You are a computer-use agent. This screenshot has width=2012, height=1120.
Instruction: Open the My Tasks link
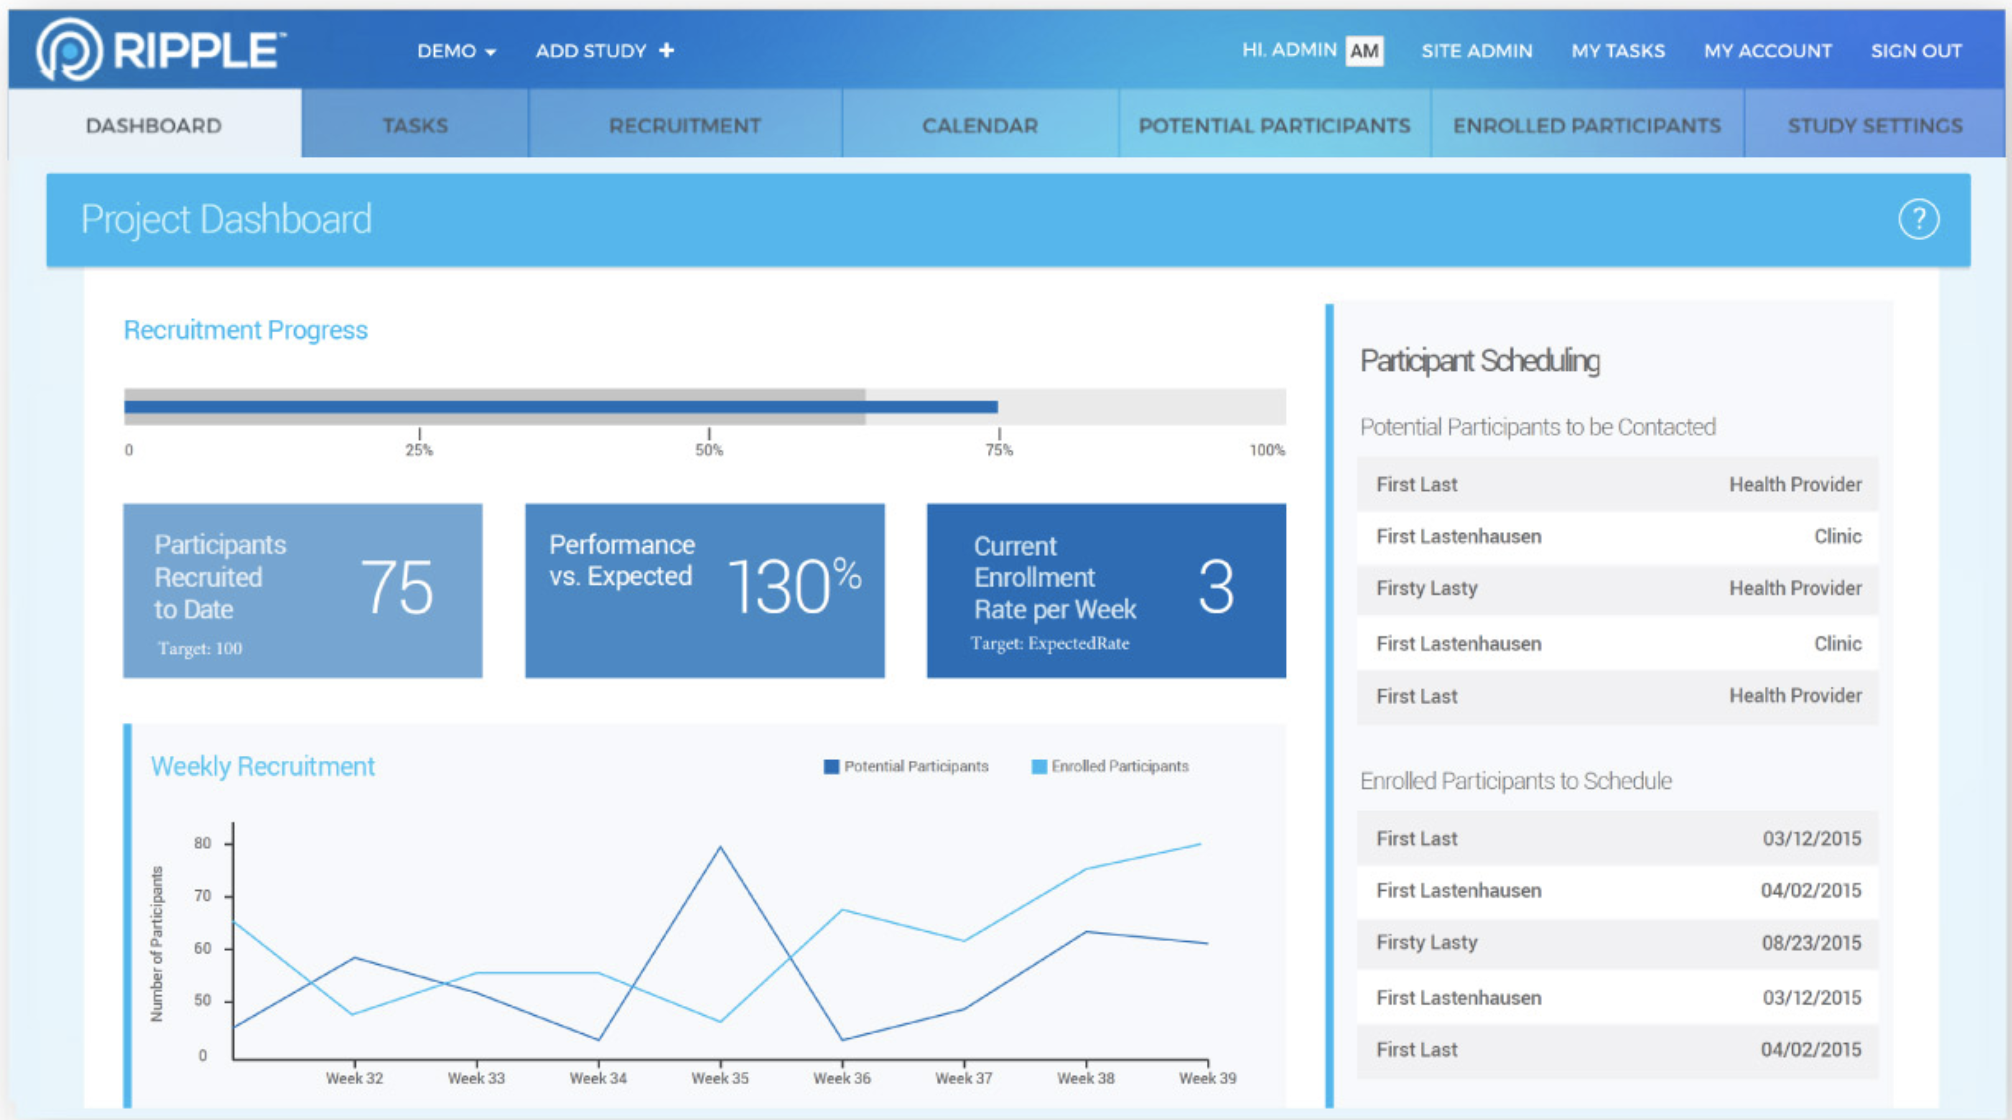(x=1617, y=51)
